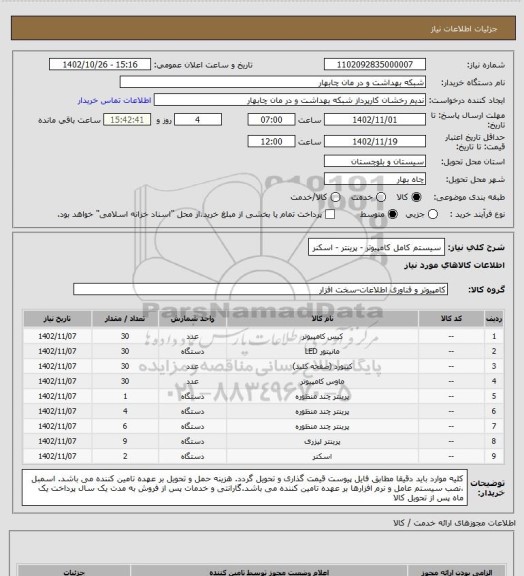This screenshot has height=576, width=524.
Task: Select the کالا/خدمت radio button
Action: coord(335,197)
